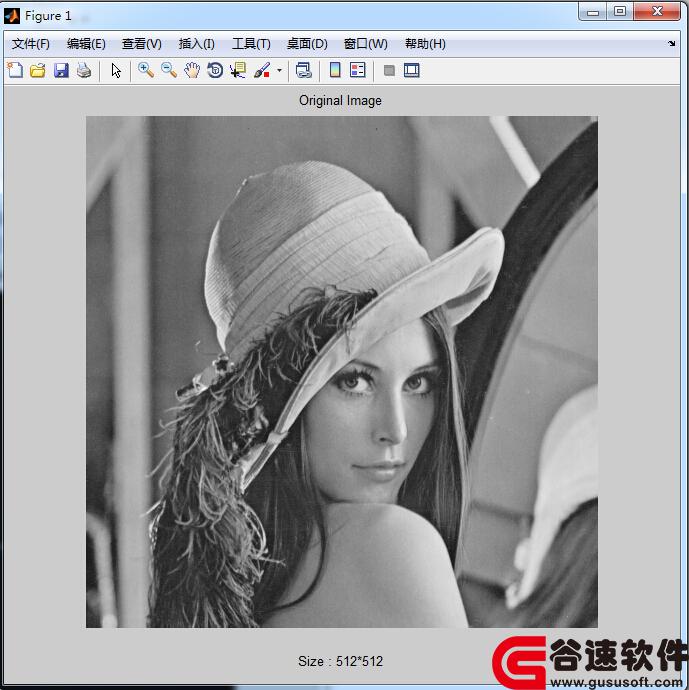Open the 编辑(E) menu
Viewport: 689px width, 690px height.
pos(86,44)
